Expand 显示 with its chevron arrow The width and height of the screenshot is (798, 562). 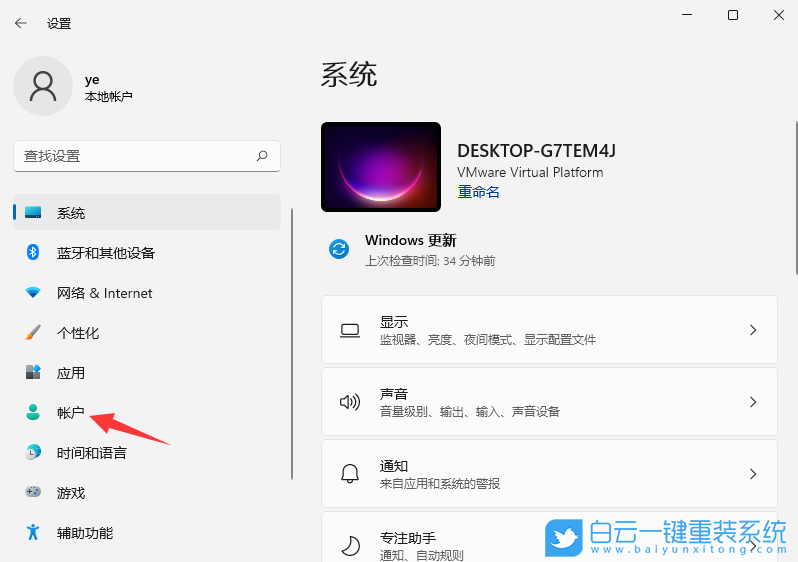click(x=753, y=330)
